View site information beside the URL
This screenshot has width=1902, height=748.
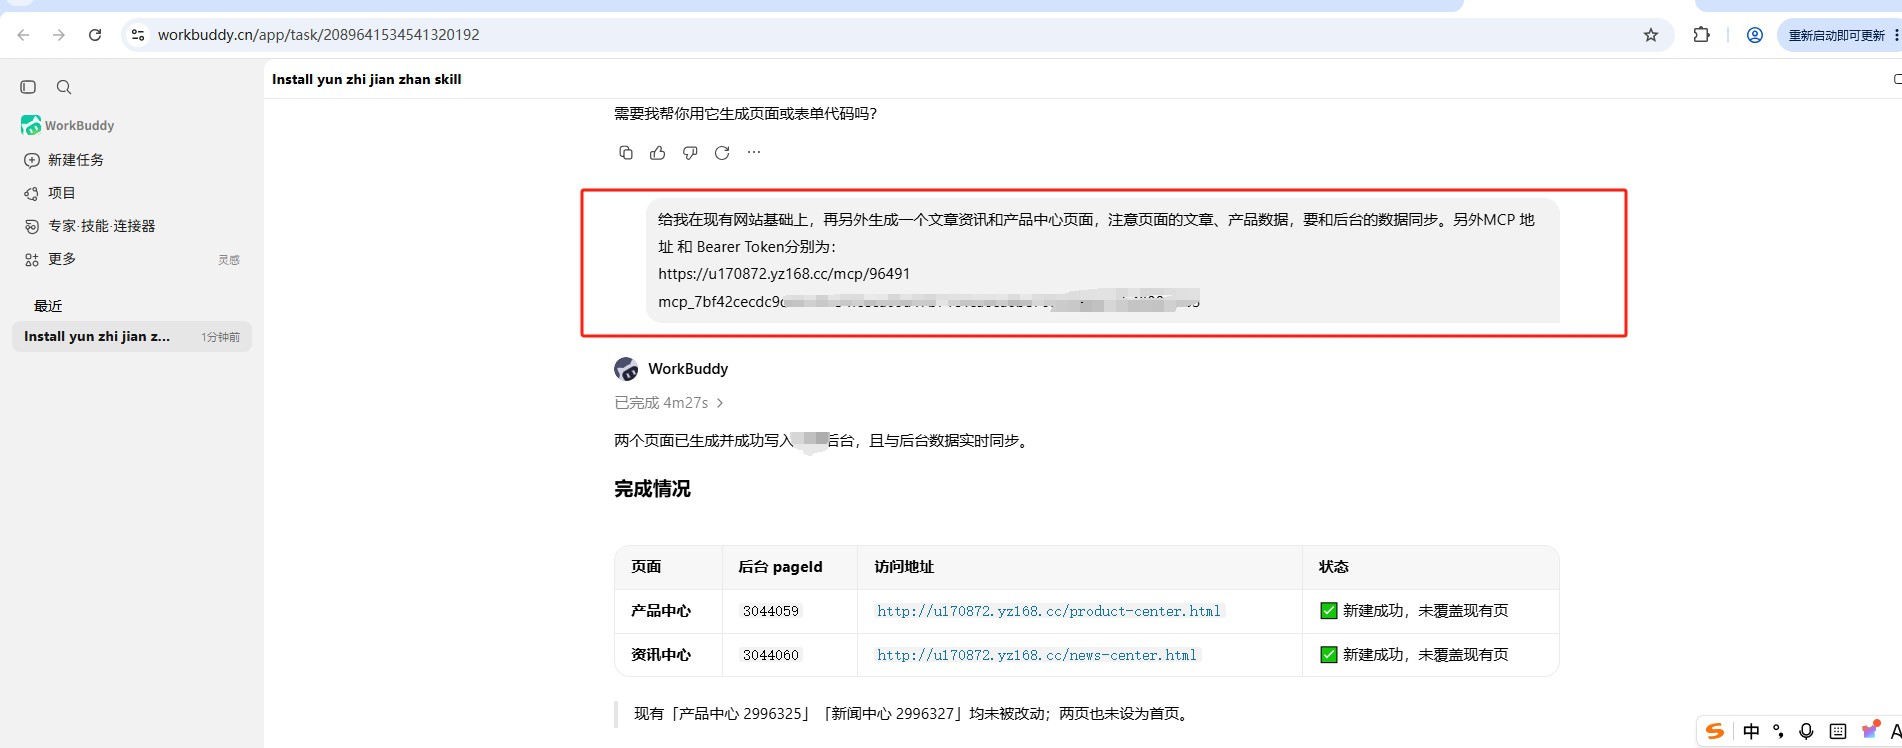pos(138,35)
